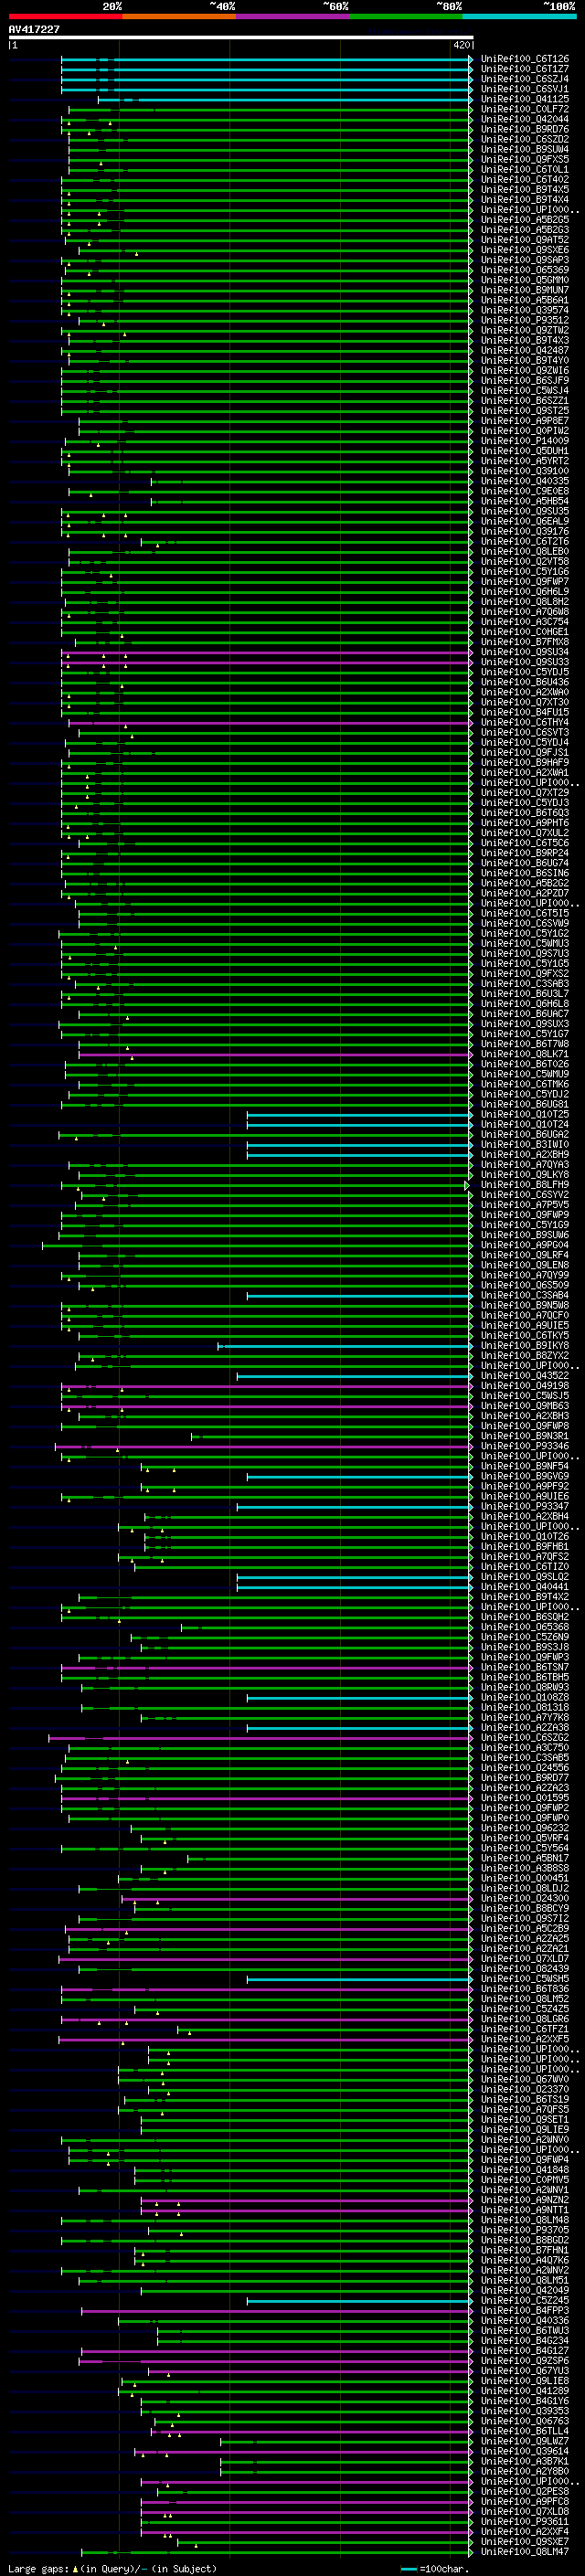Select hit label UniRef100_C5WSJ5

524,1396
